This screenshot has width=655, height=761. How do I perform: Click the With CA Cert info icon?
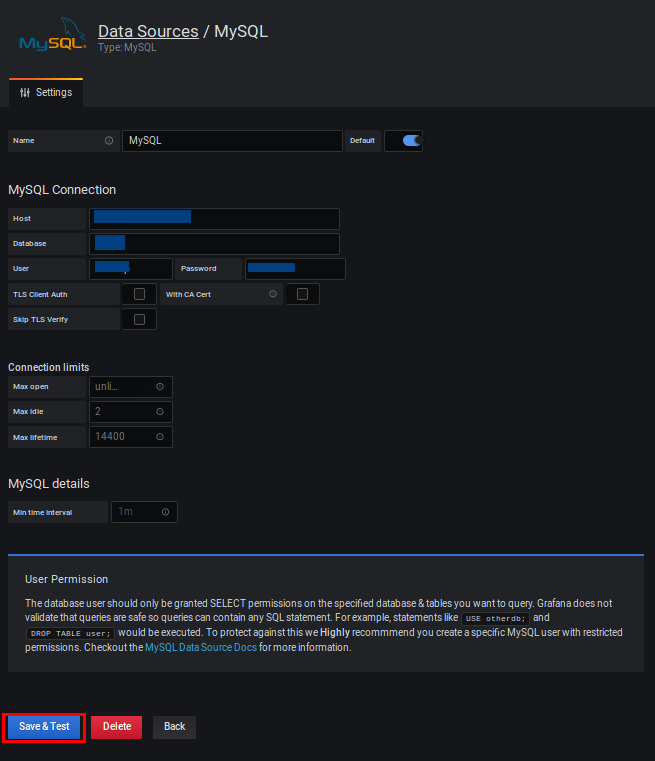click(x=273, y=294)
